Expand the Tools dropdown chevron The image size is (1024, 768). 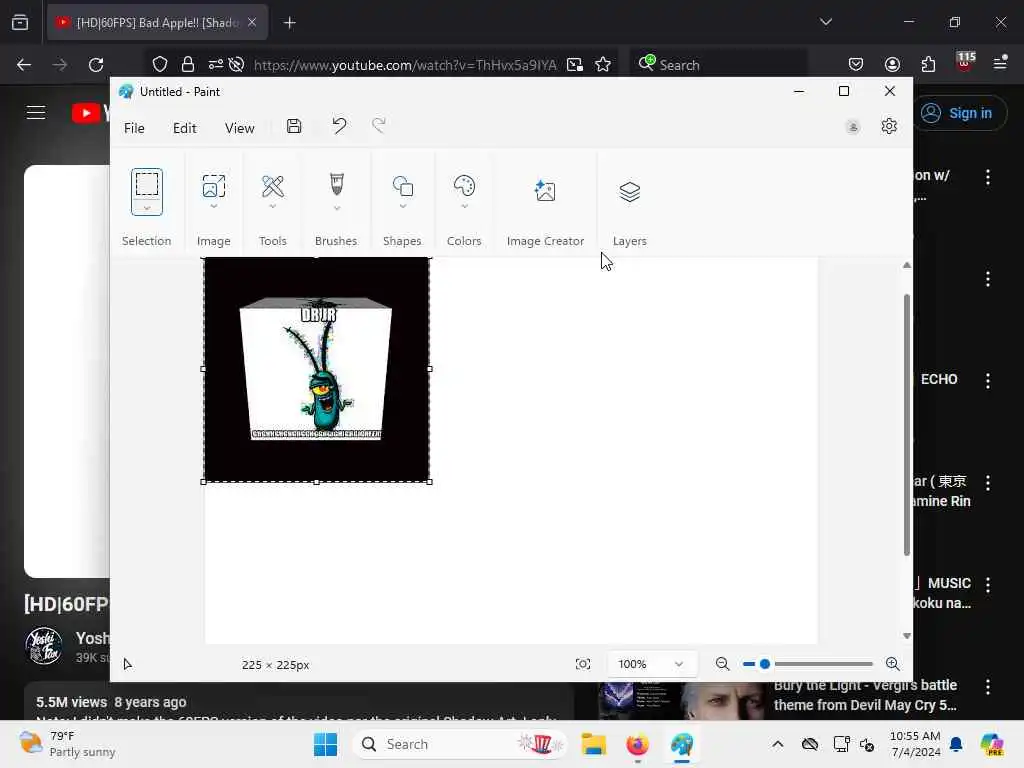[272, 206]
